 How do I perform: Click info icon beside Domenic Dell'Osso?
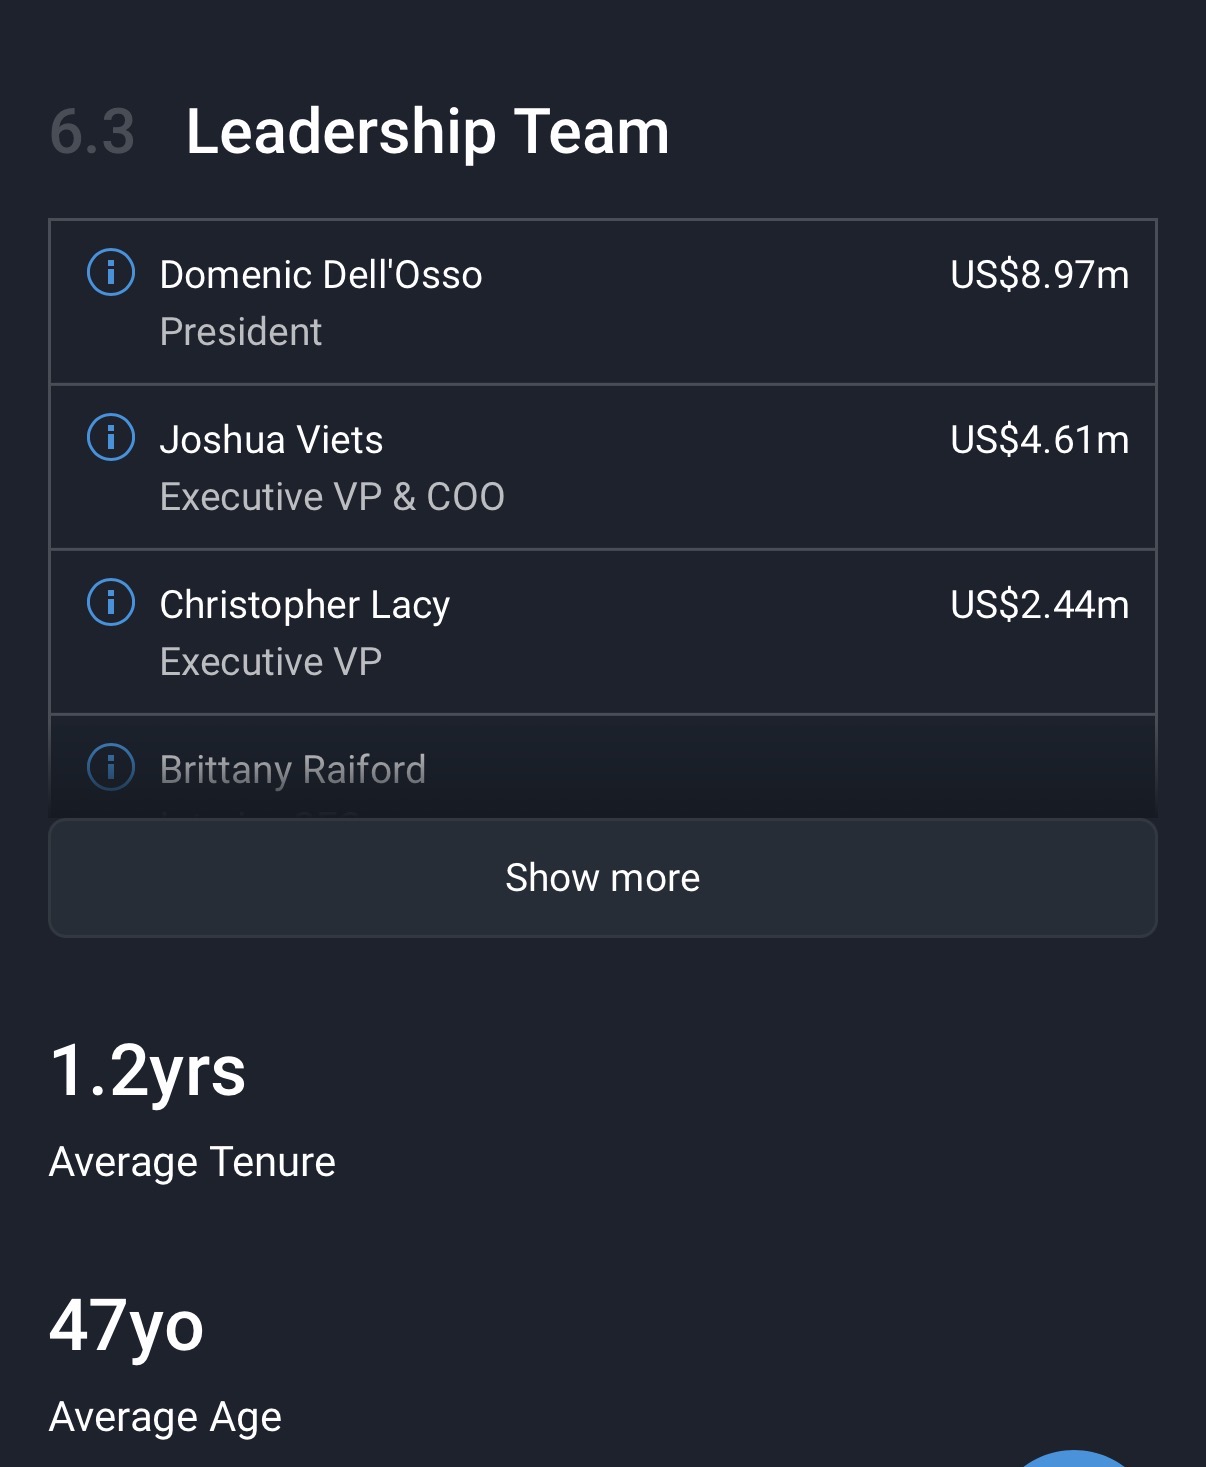(x=111, y=272)
